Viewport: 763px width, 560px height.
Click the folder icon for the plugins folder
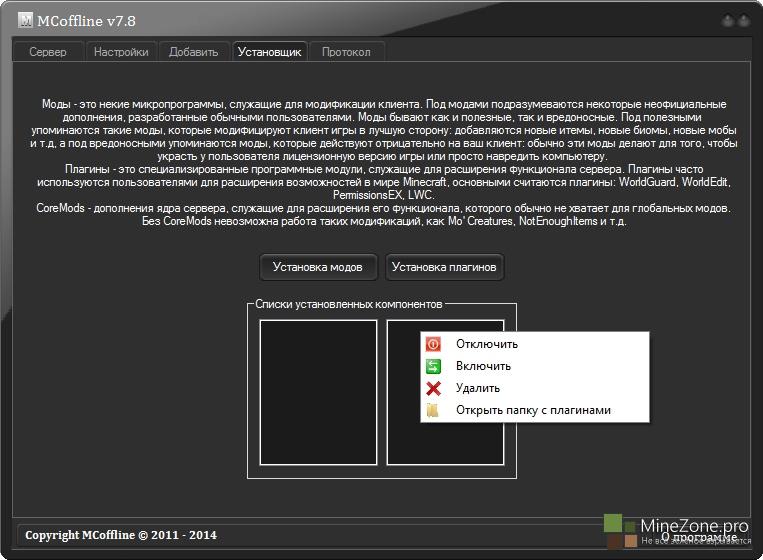(433, 410)
